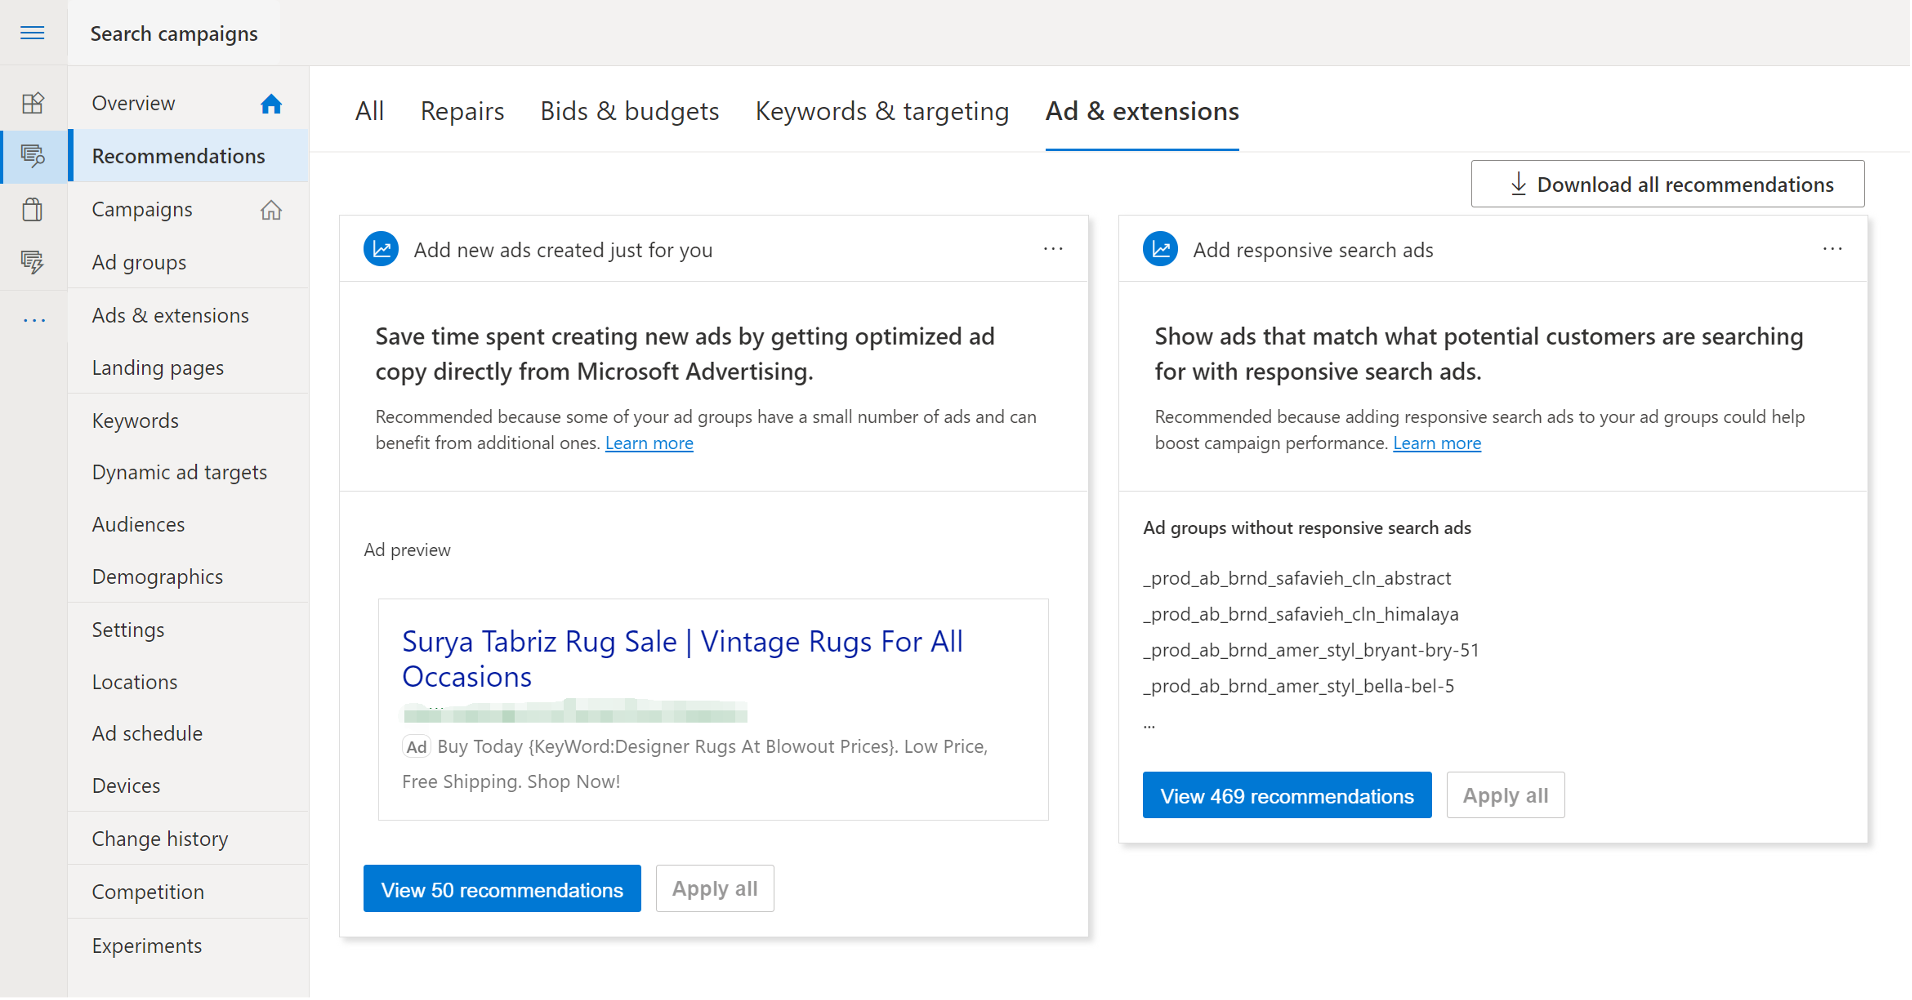Open 'Change history' in the sidebar

[160, 838]
